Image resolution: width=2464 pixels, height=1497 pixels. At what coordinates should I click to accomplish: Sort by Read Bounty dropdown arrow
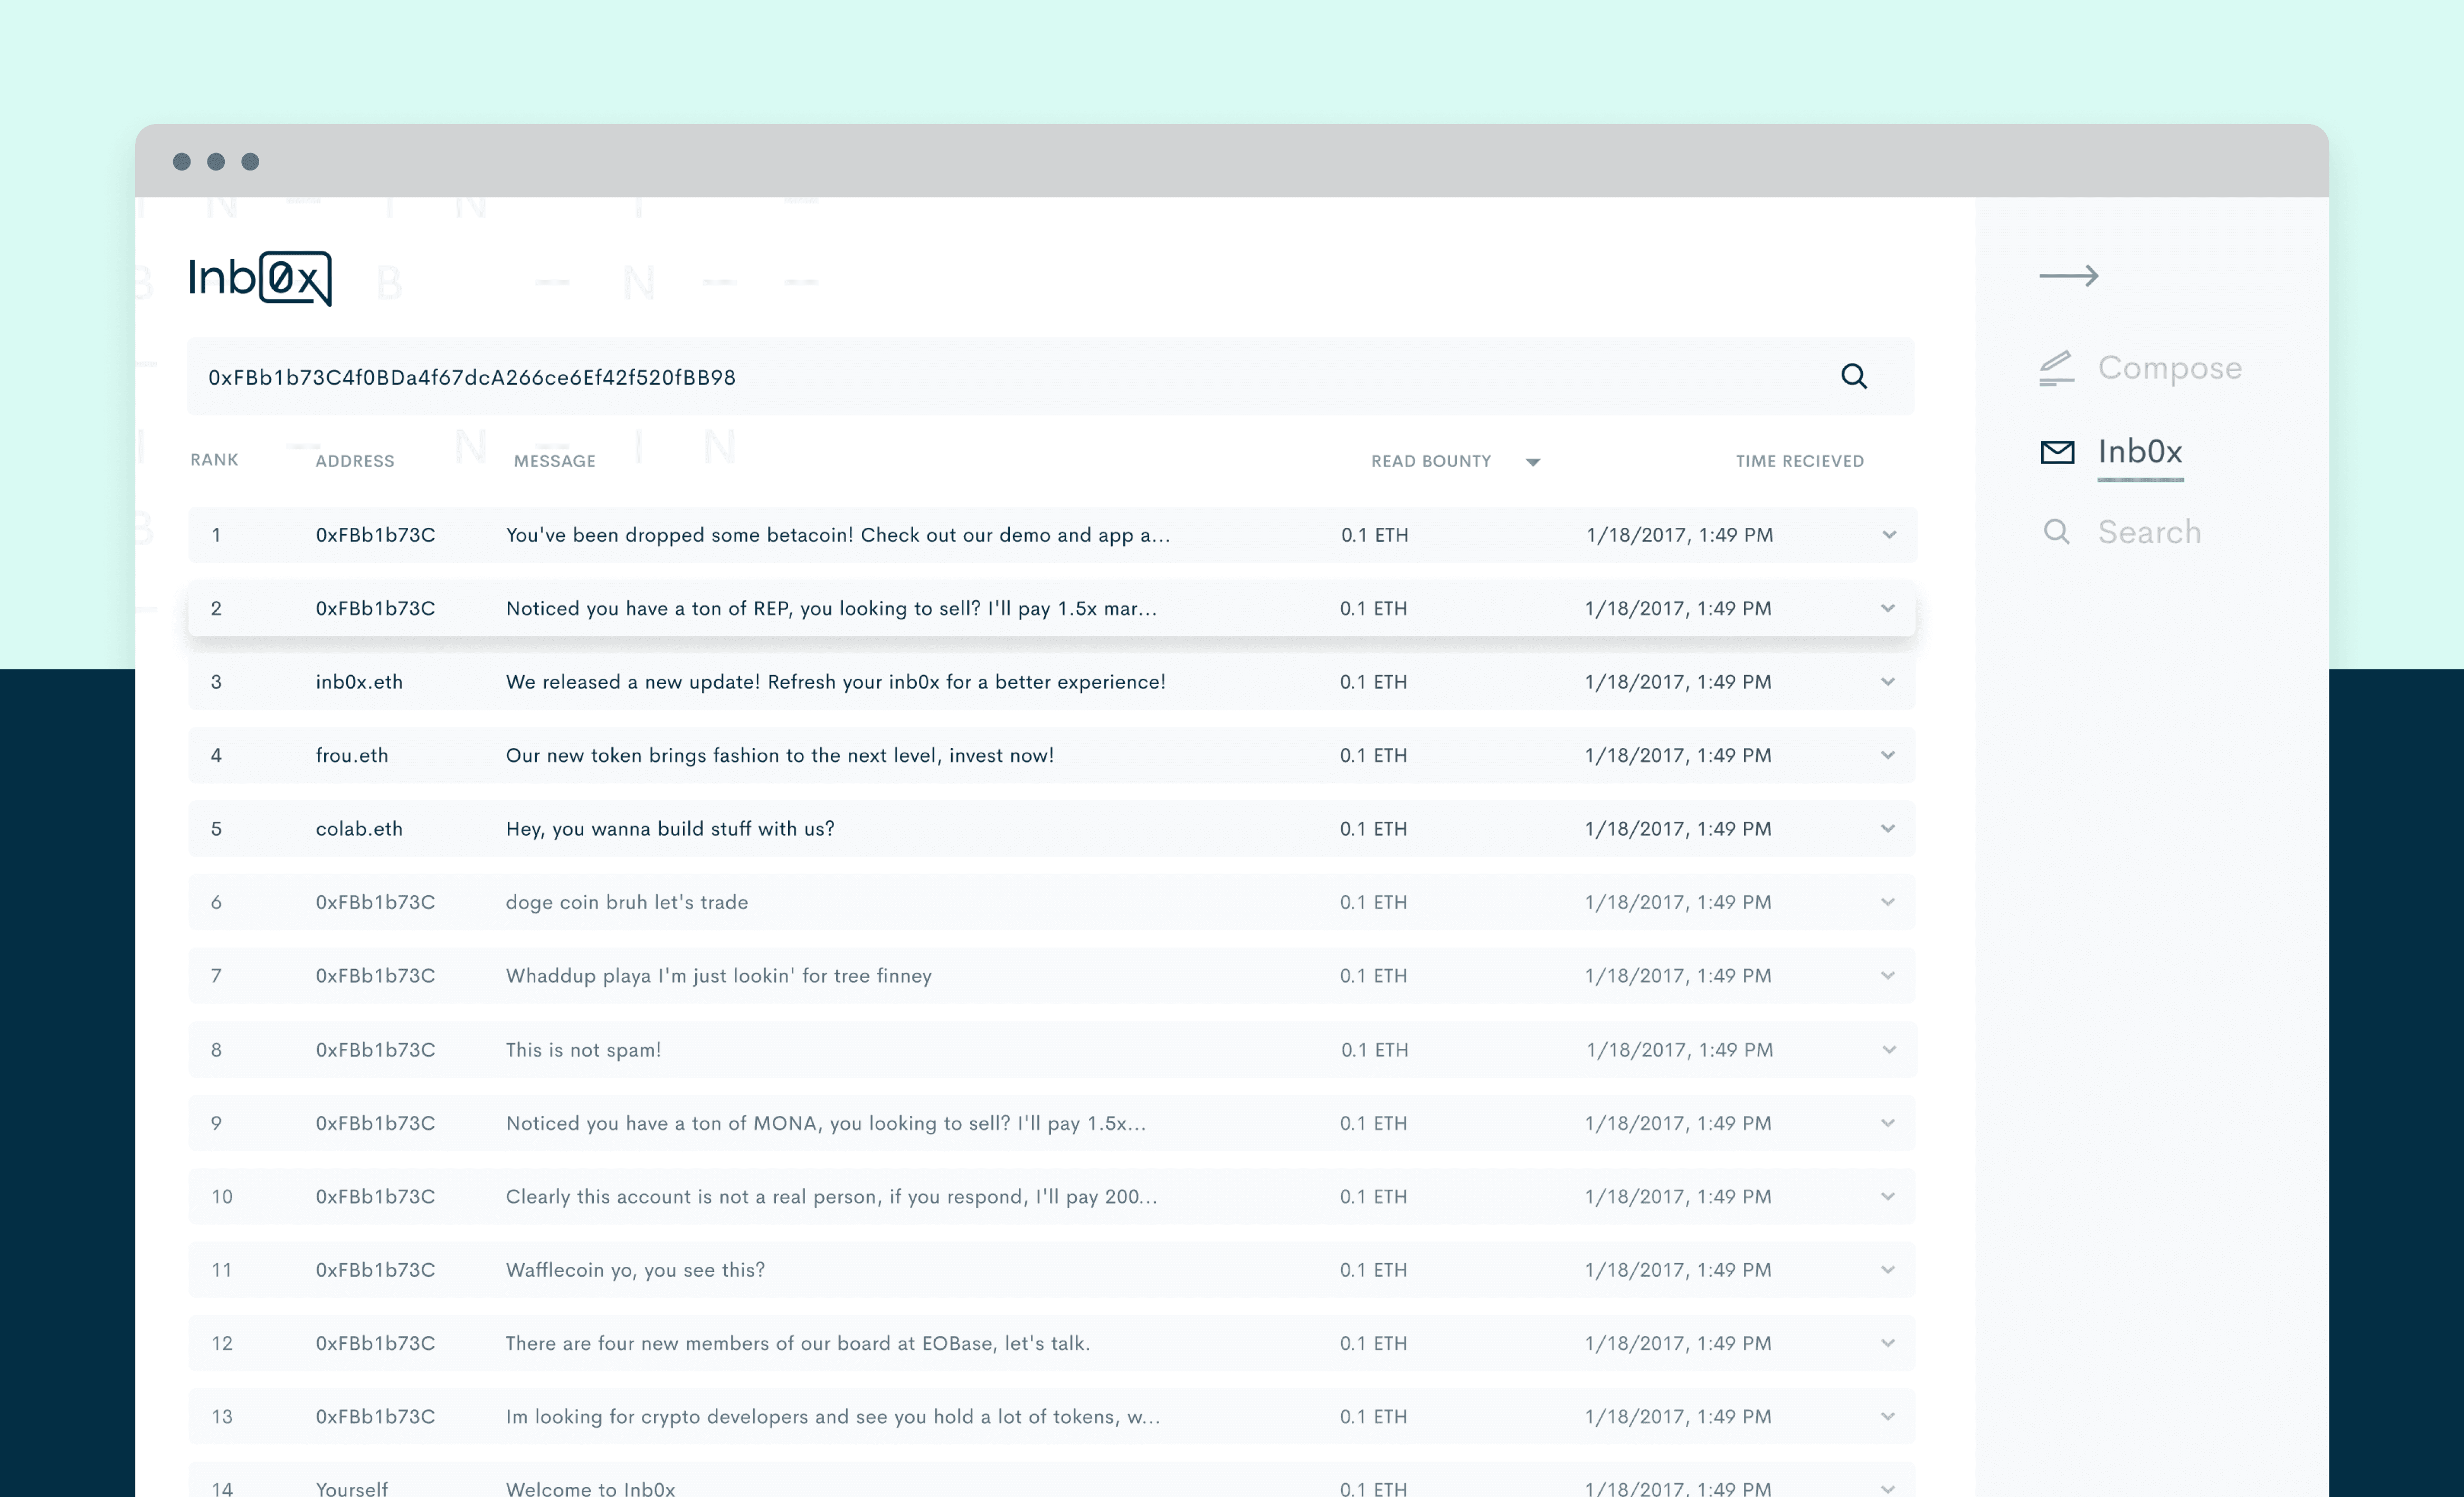[x=1532, y=462]
